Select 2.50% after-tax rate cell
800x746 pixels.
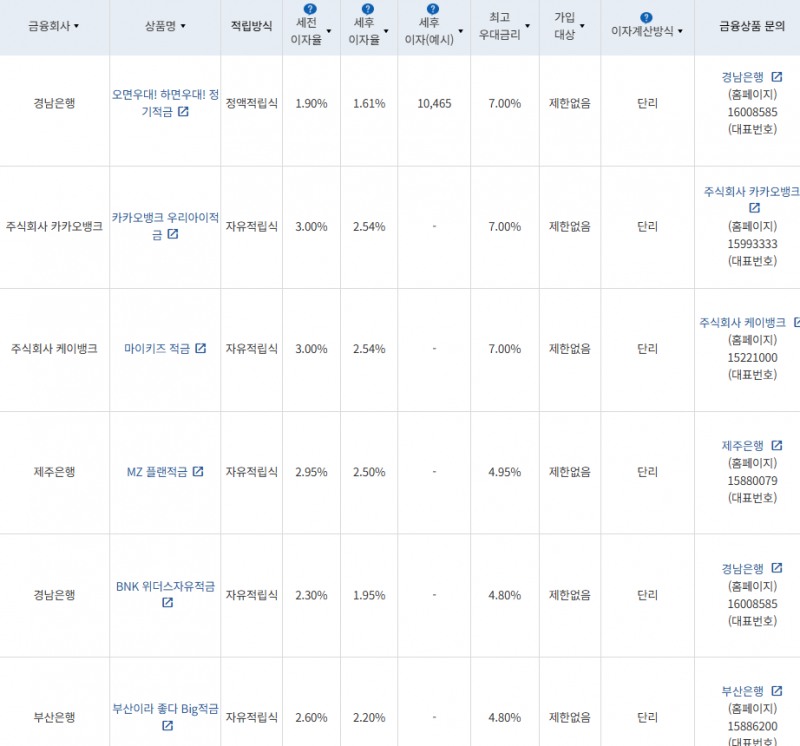click(x=369, y=472)
